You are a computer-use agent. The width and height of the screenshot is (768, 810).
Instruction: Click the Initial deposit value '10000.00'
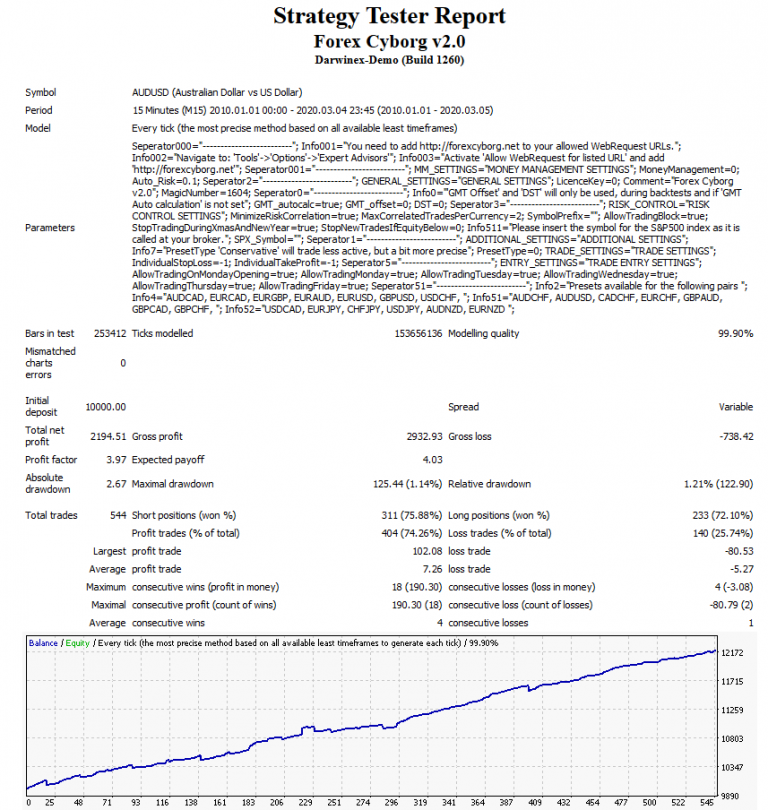coord(106,407)
